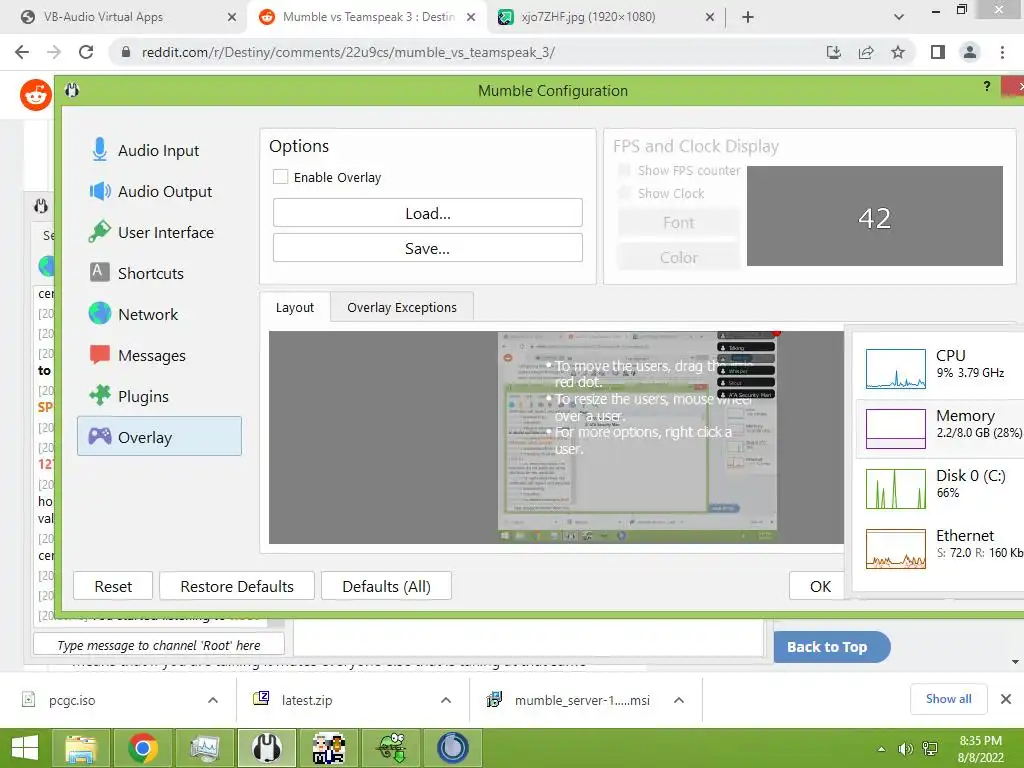Open the latest.zip downloaded file
Viewport: 1024px width, 768px height.
(306, 700)
